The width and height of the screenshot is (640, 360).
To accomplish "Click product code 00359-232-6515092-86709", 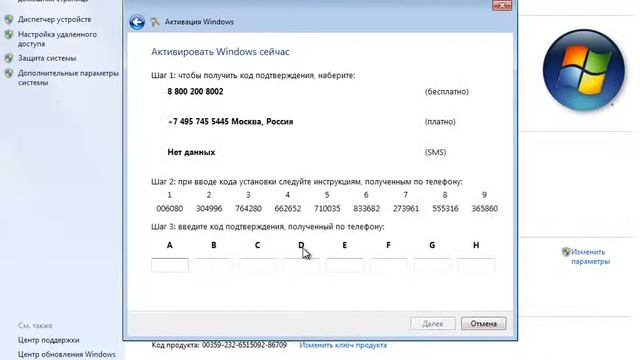I will pos(244,345).
